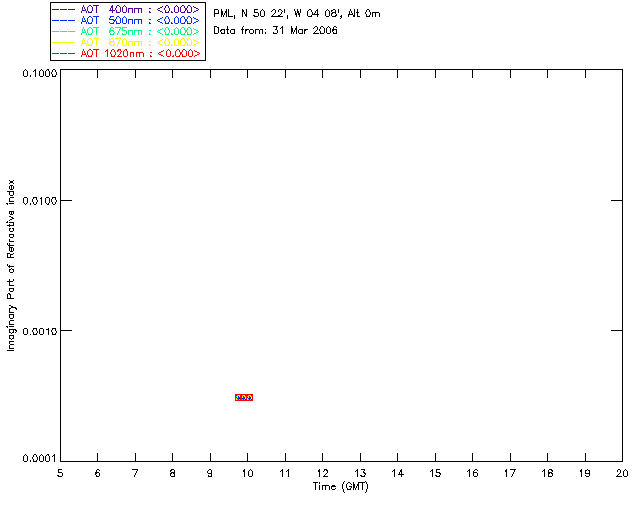Screen dimensions: 640x512
Task: Click the AOT 675nm legend entry
Action: point(126,31)
